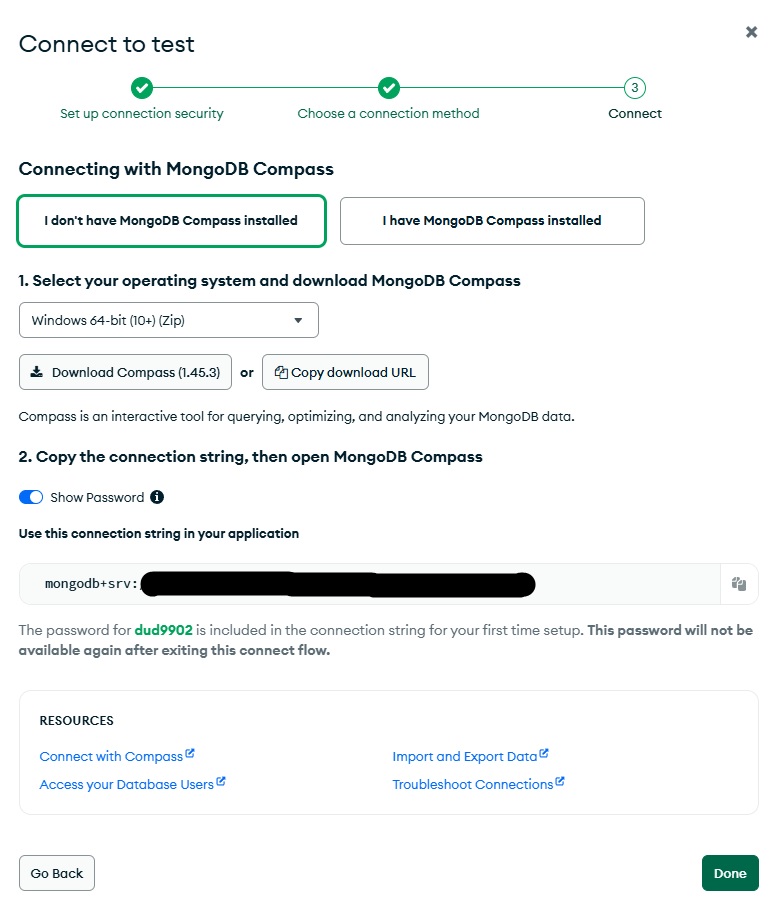Click external link icon beside Troubleshoot Connections
Image resolution: width=781 pixels, height=912 pixels.
click(x=559, y=781)
